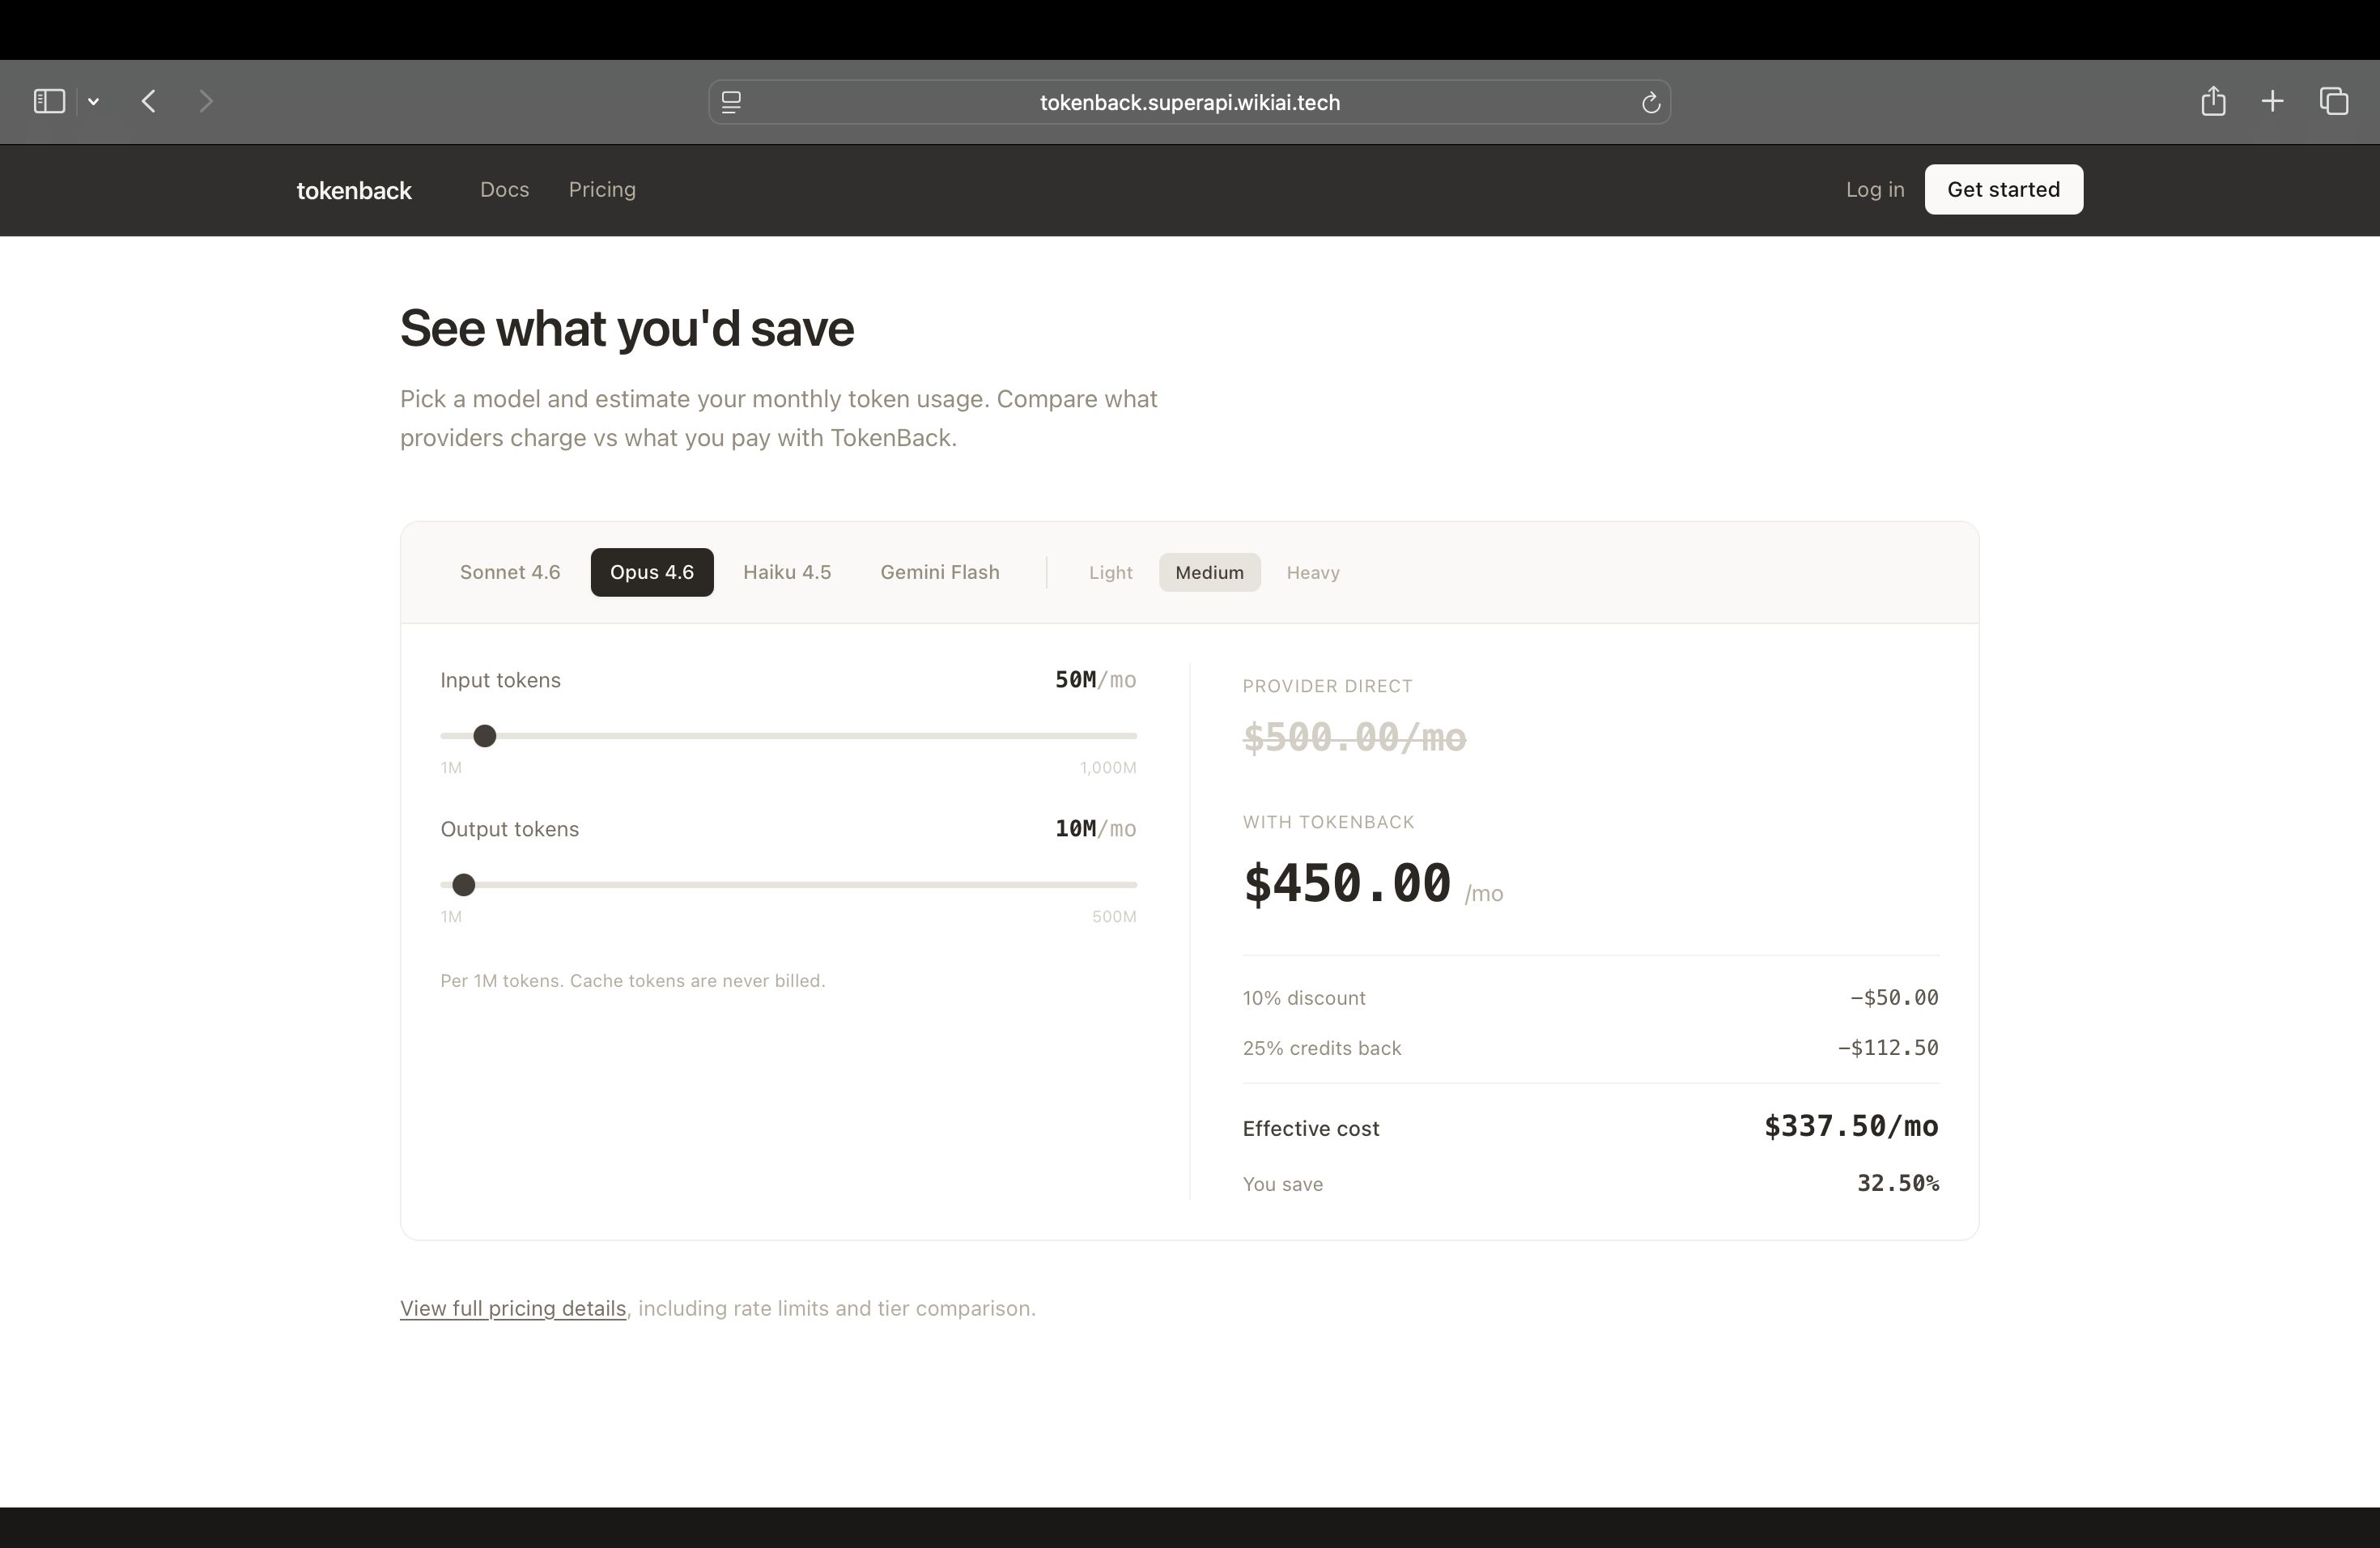Click the Input tokens slider handle
The image size is (2380, 1548).
[485, 736]
